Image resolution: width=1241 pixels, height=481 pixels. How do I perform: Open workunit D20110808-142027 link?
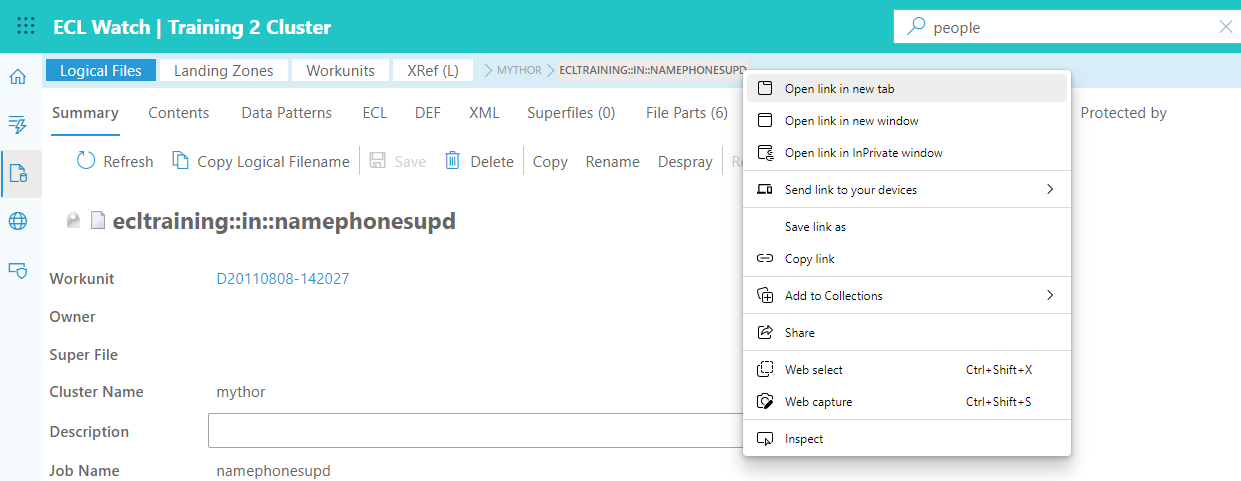coord(283,279)
